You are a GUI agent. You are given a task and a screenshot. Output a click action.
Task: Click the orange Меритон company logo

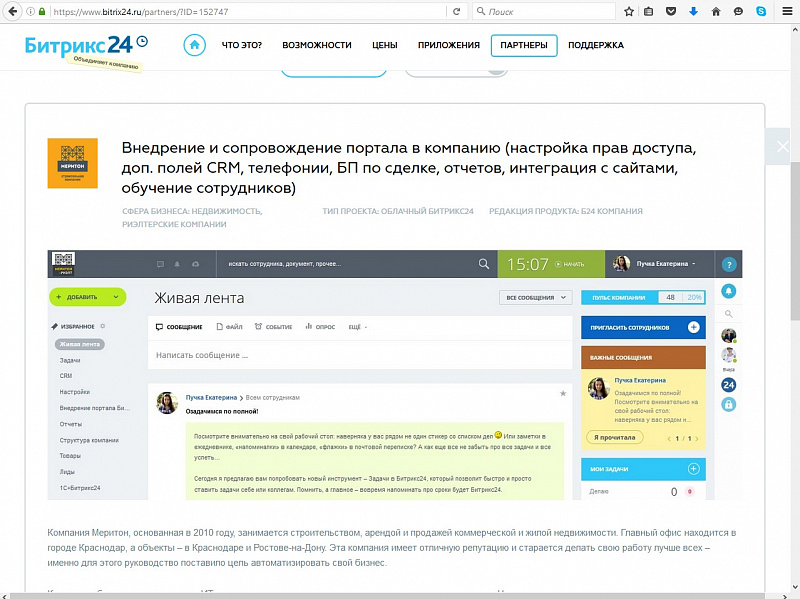(x=72, y=163)
